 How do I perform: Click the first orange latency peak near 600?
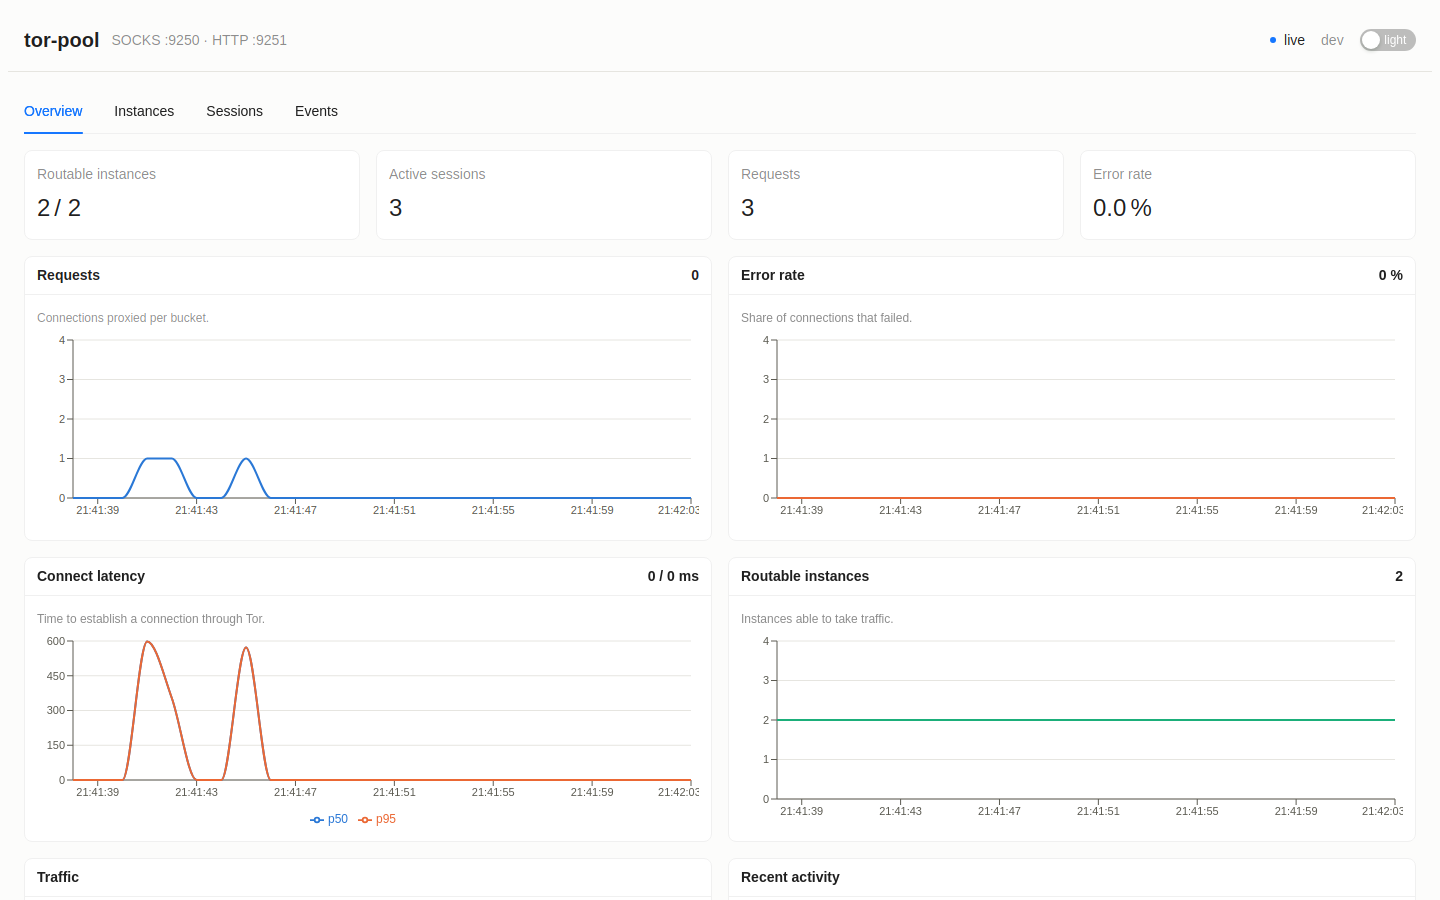[x=147, y=642]
